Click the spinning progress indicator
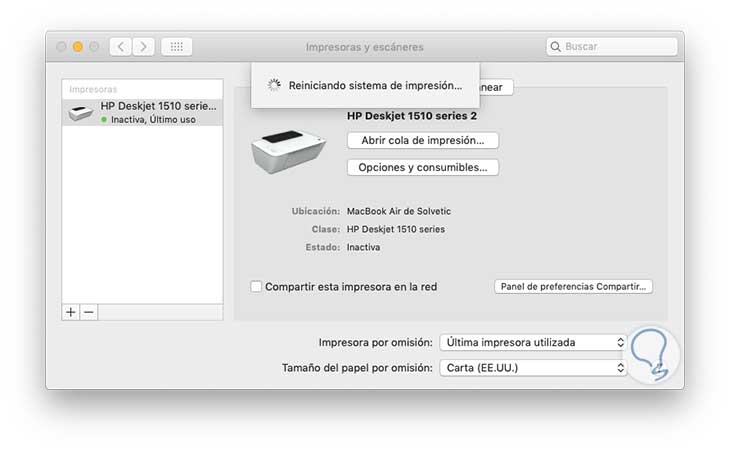This screenshot has width=730, height=450. point(274,85)
